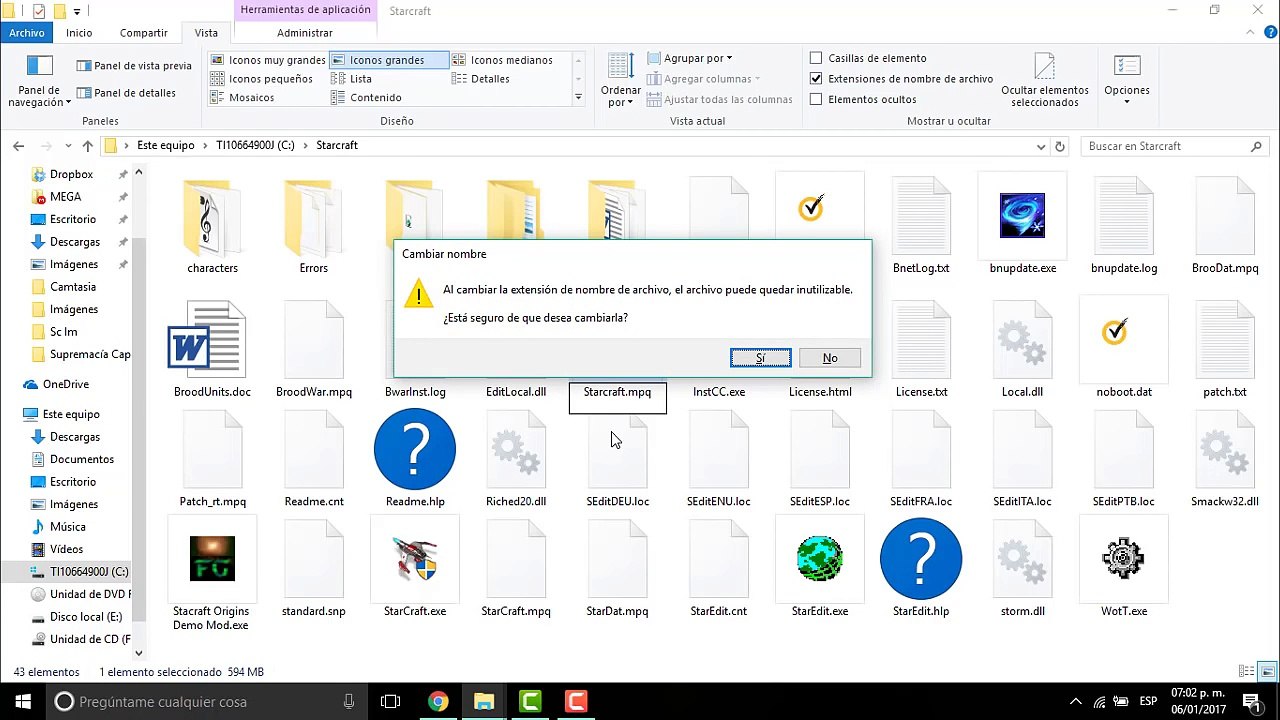Viewport: 1280px width, 720px height.
Task: Choose the Detalles view layout
Action: click(481, 79)
